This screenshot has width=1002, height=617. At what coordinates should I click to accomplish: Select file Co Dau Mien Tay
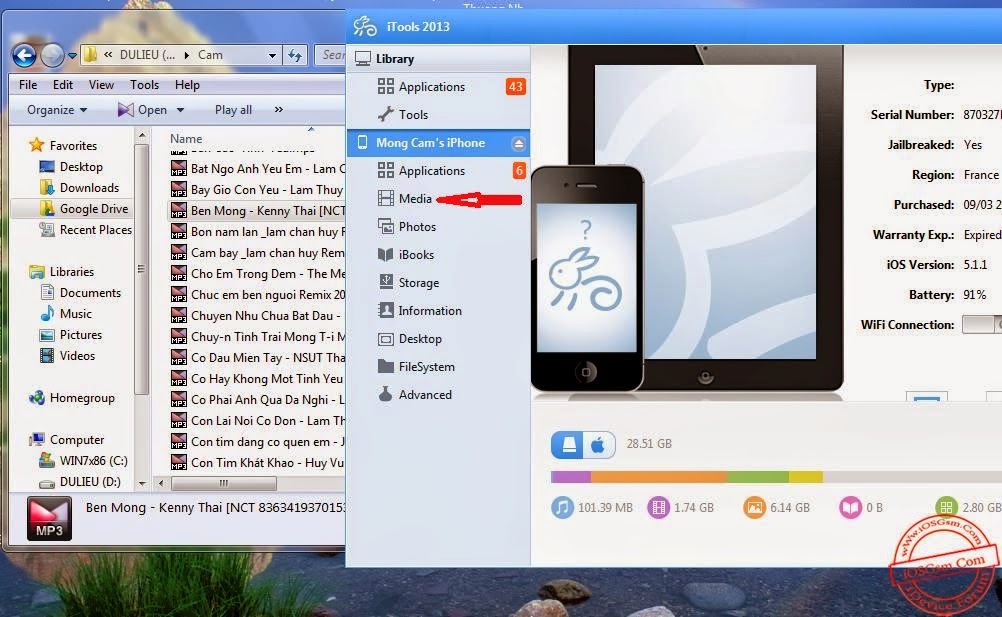point(258,358)
